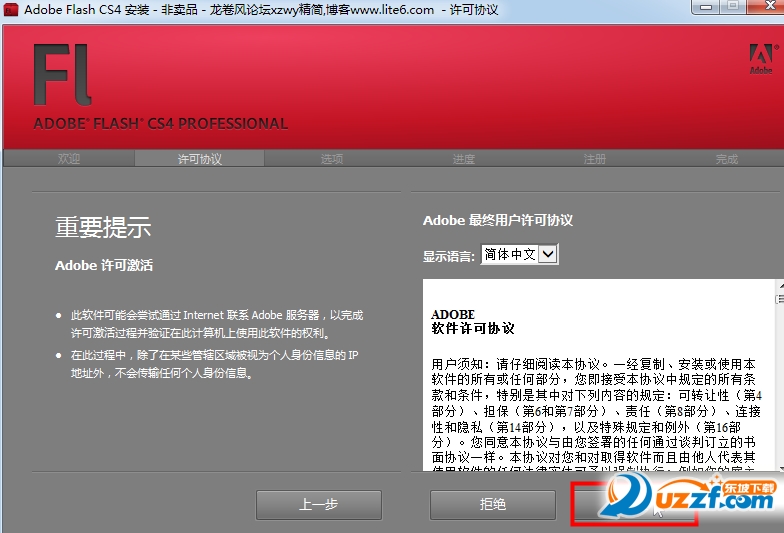Screen dimensions: 784x533
Task: Click the 拒绝 decline button
Action: coord(492,504)
